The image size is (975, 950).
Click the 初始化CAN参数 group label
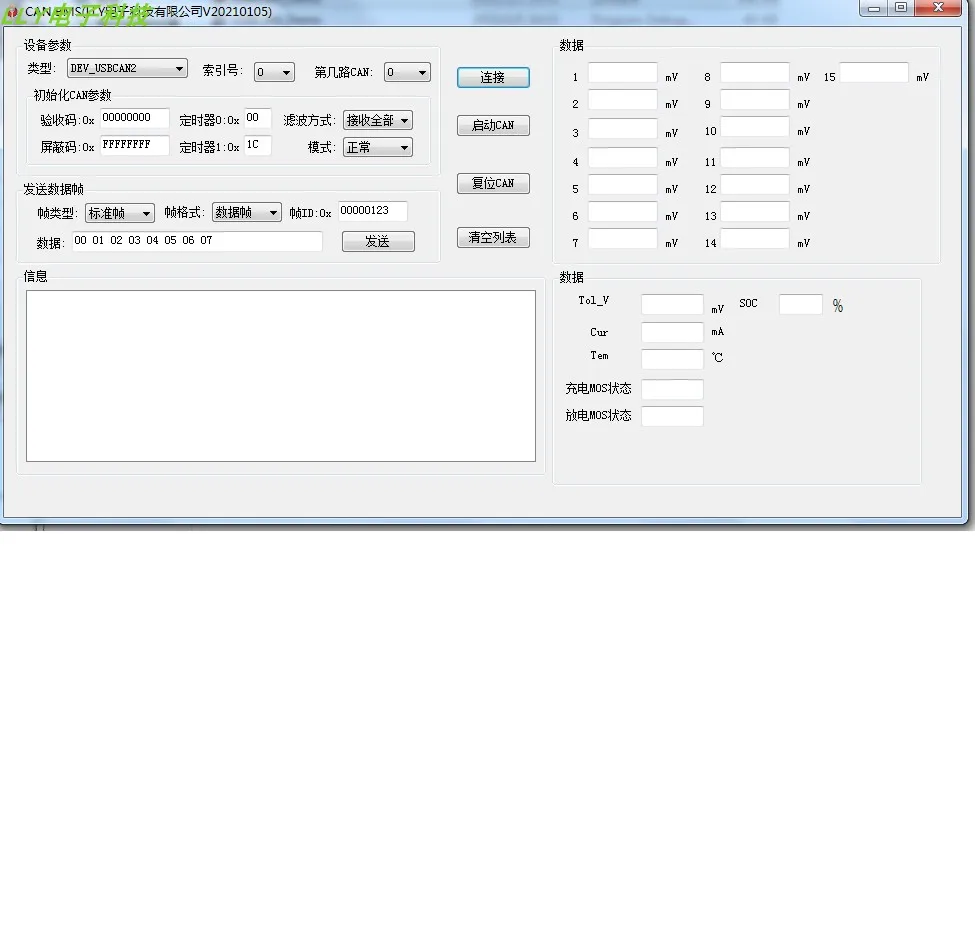point(72,95)
